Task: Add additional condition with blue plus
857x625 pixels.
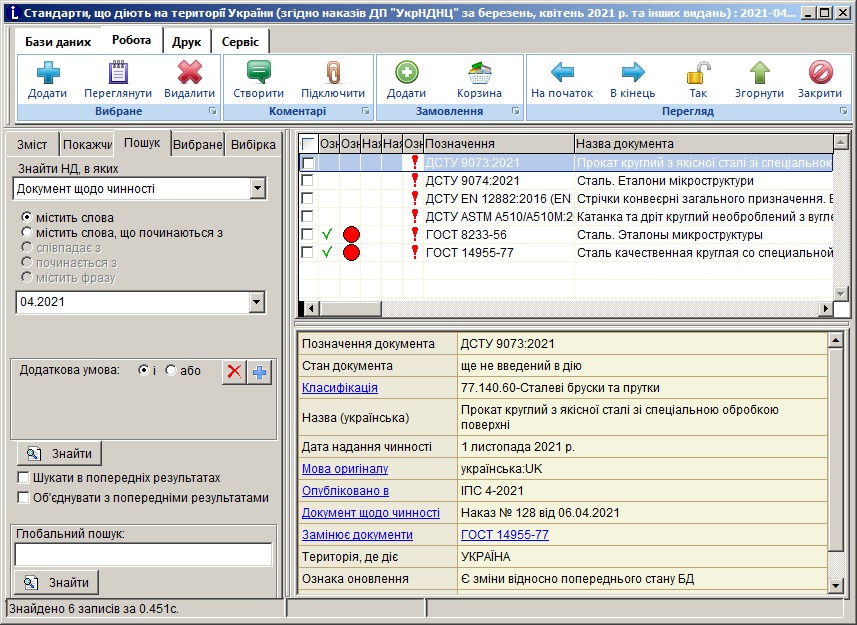Action: point(260,372)
